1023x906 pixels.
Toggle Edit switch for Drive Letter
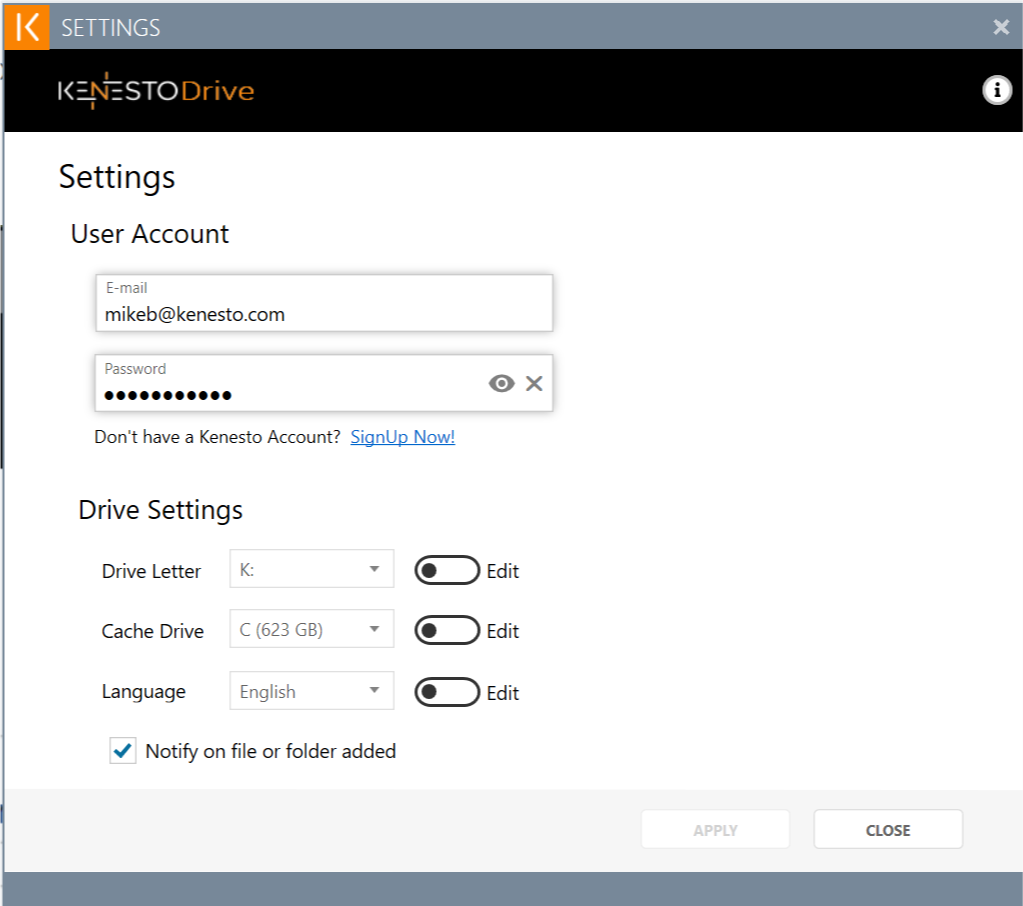tap(447, 571)
